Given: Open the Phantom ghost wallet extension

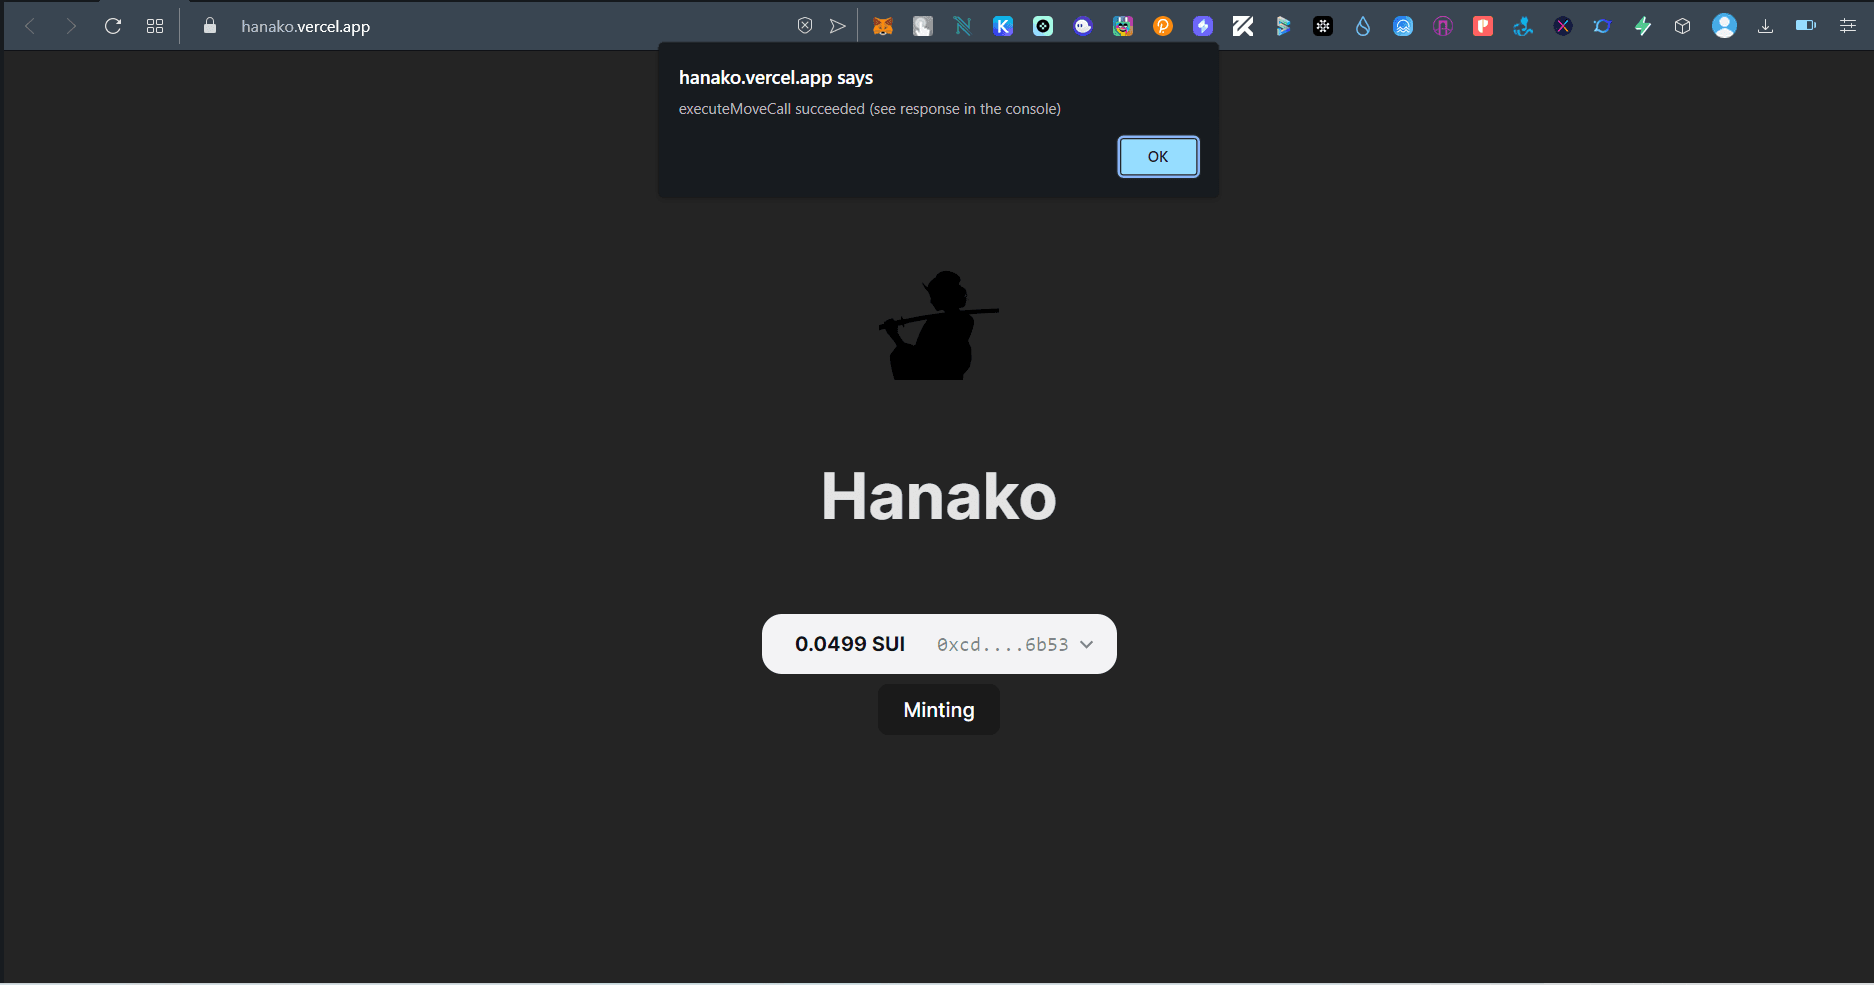Looking at the screenshot, I should pos(1083,27).
